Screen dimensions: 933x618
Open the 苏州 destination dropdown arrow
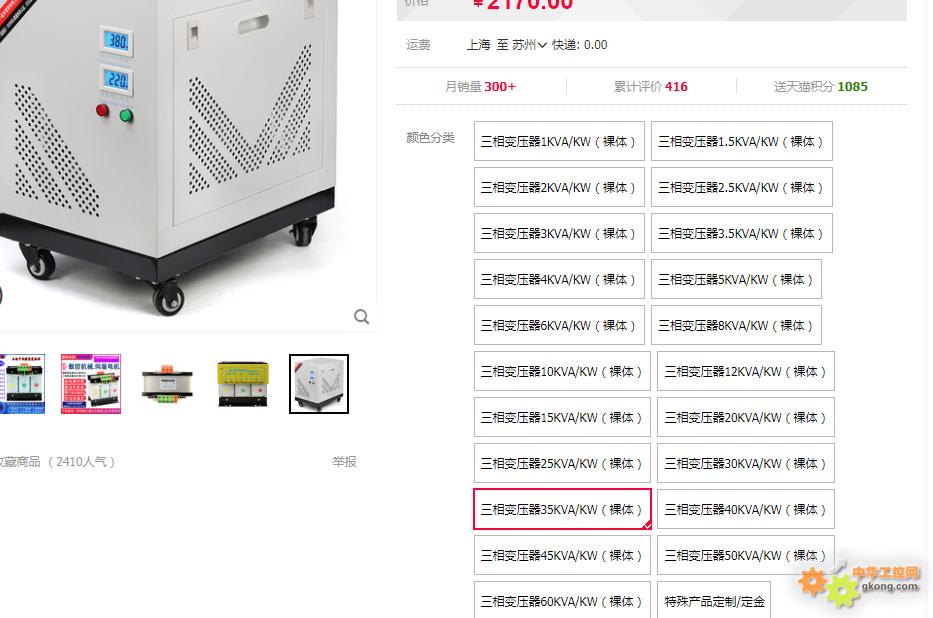coord(542,45)
